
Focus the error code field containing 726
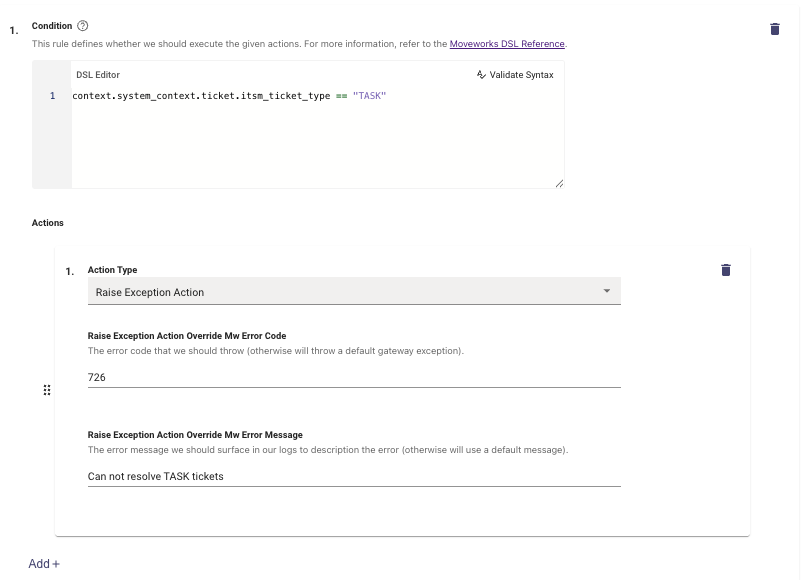pyautogui.click(x=354, y=377)
